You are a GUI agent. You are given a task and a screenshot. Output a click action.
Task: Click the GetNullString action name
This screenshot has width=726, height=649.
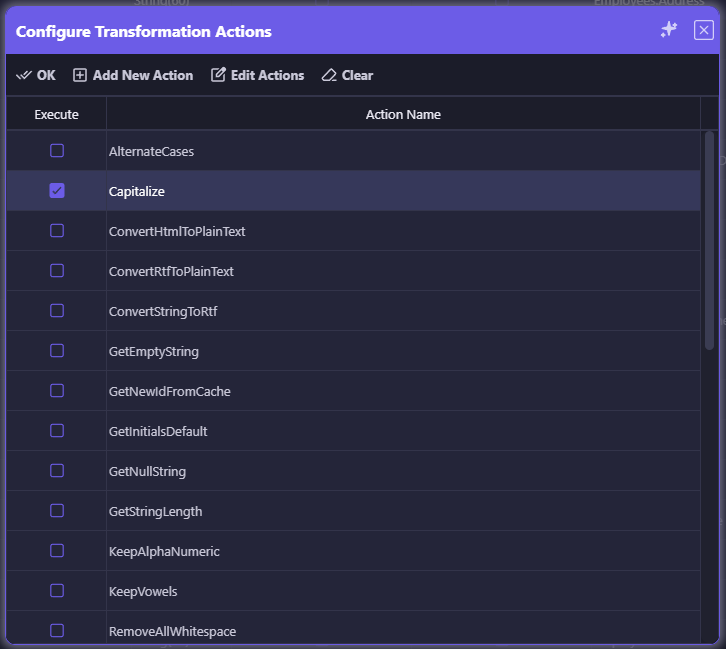pos(147,472)
